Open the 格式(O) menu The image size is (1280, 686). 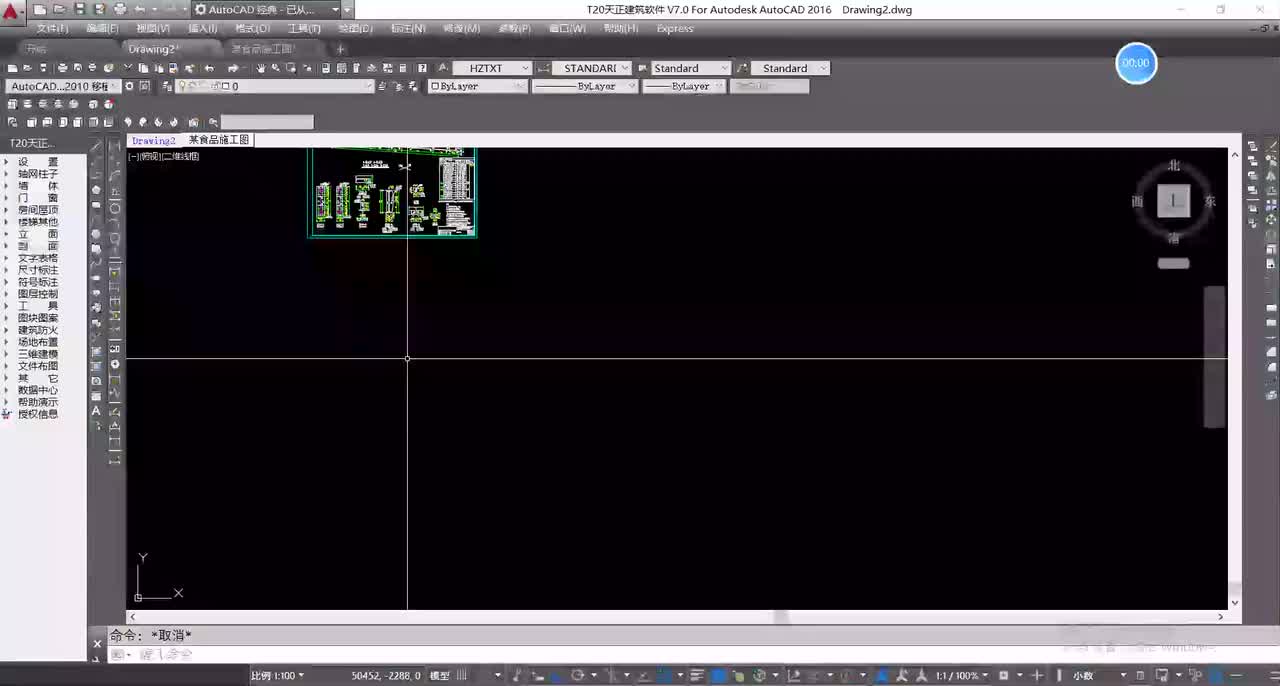[x=252, y=28]
